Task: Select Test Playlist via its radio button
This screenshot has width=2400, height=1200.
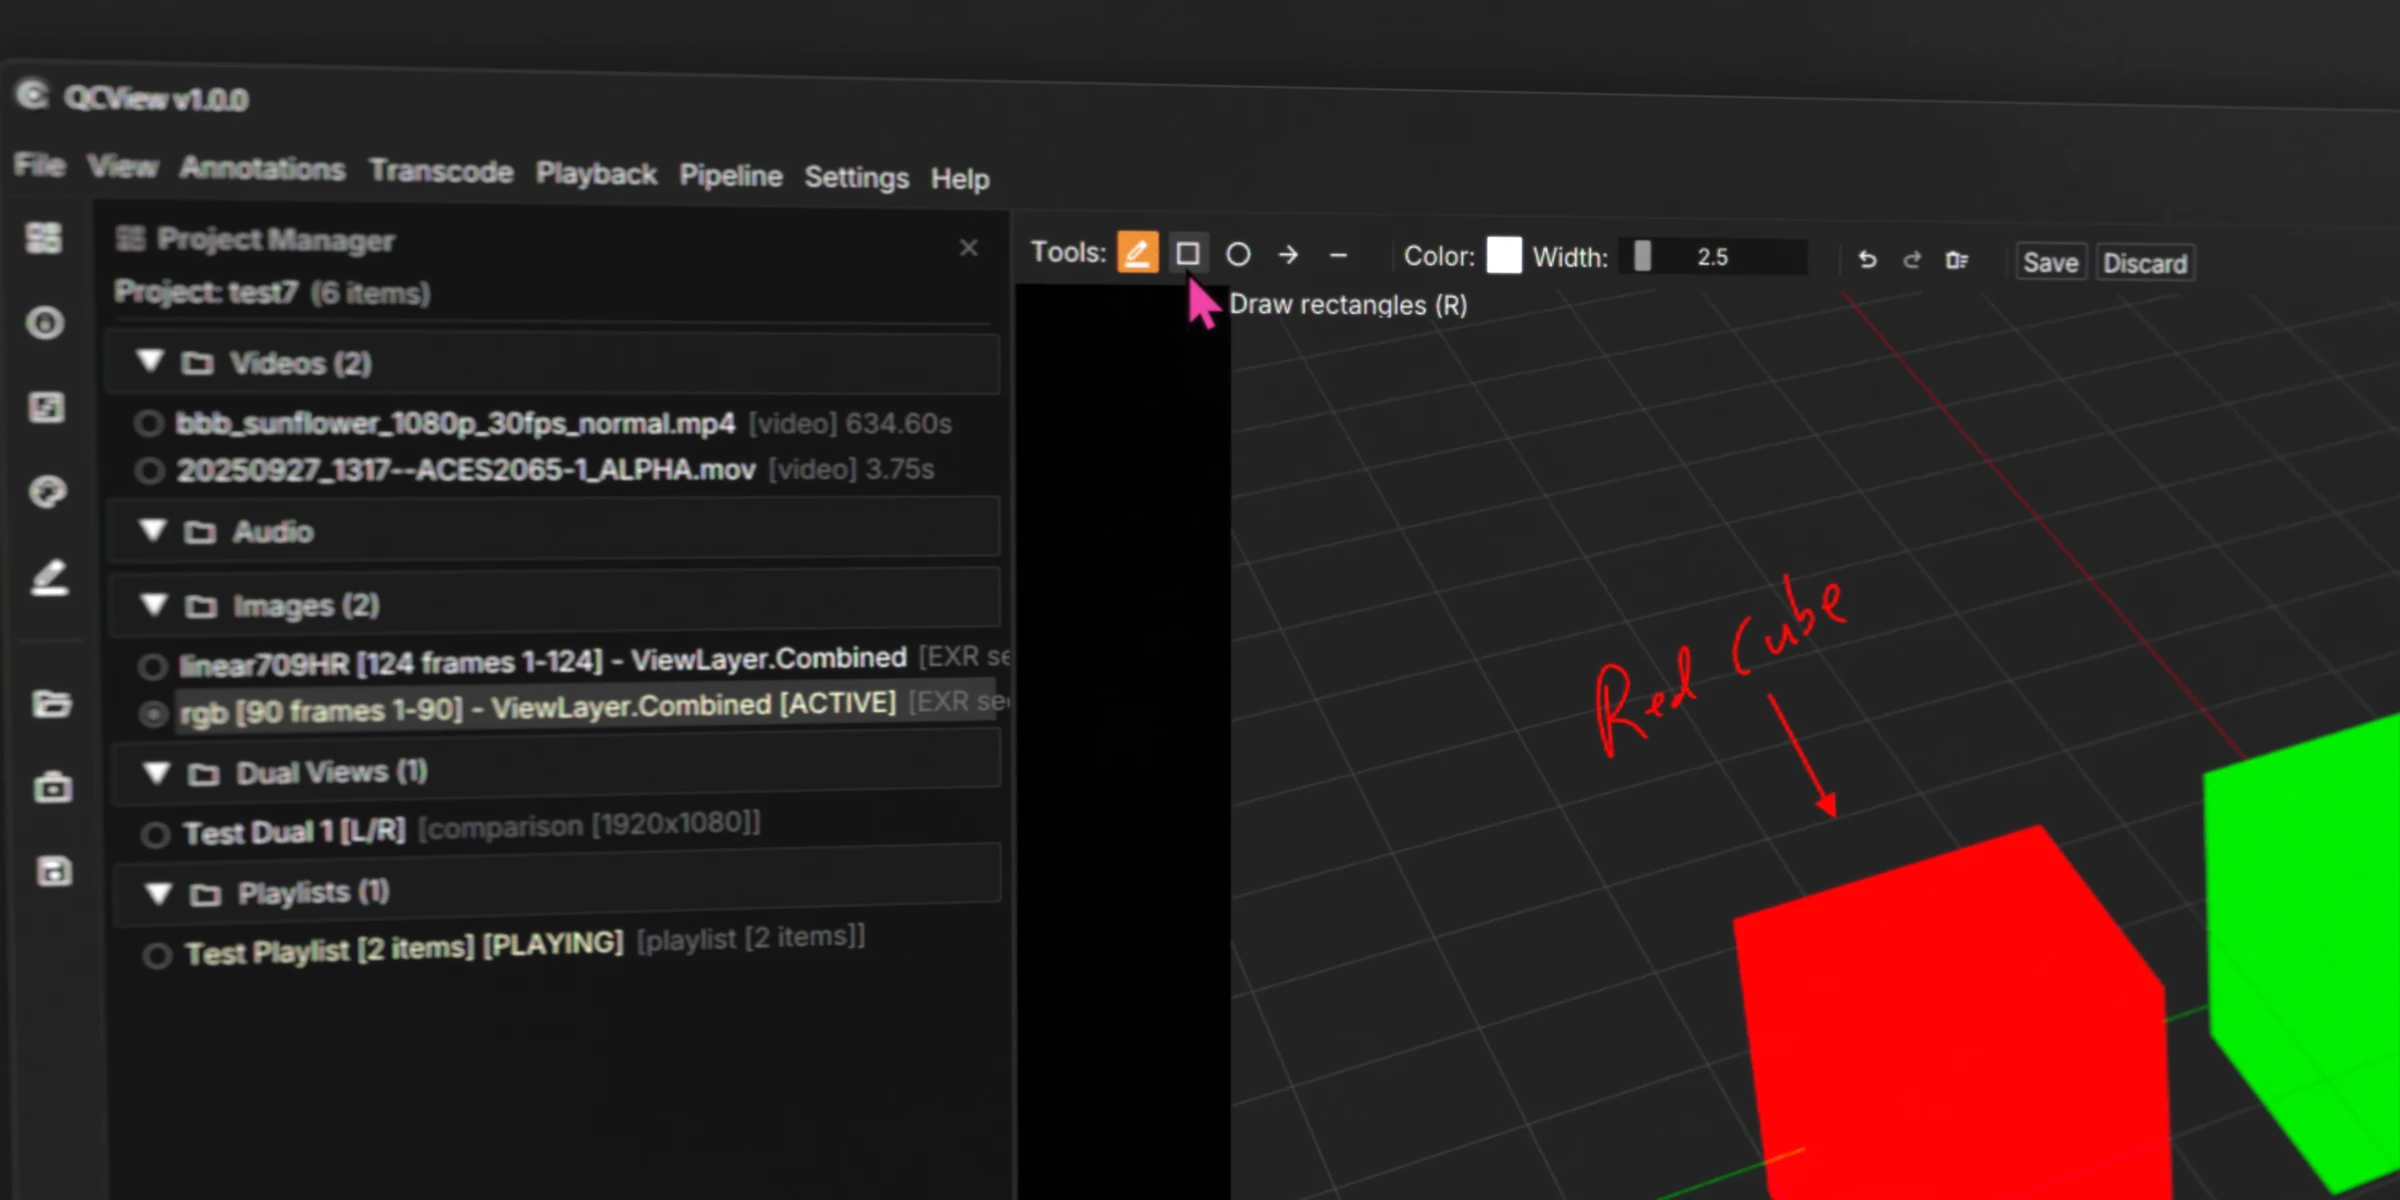Action: 157,955
